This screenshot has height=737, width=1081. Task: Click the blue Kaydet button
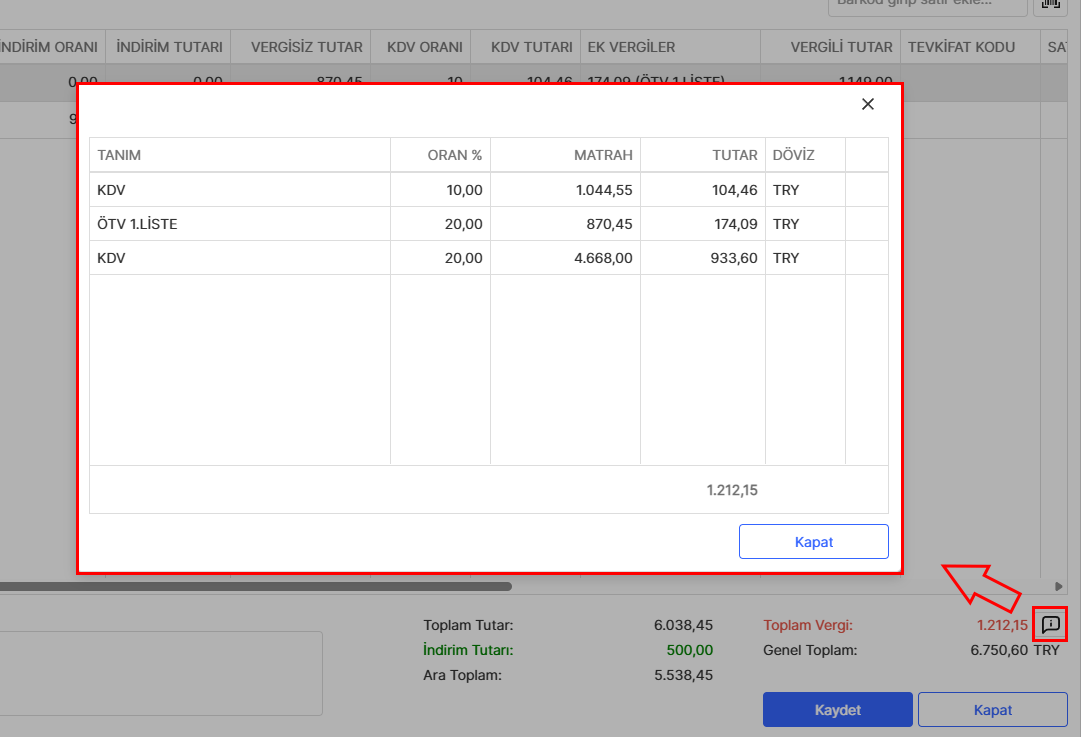837,710
